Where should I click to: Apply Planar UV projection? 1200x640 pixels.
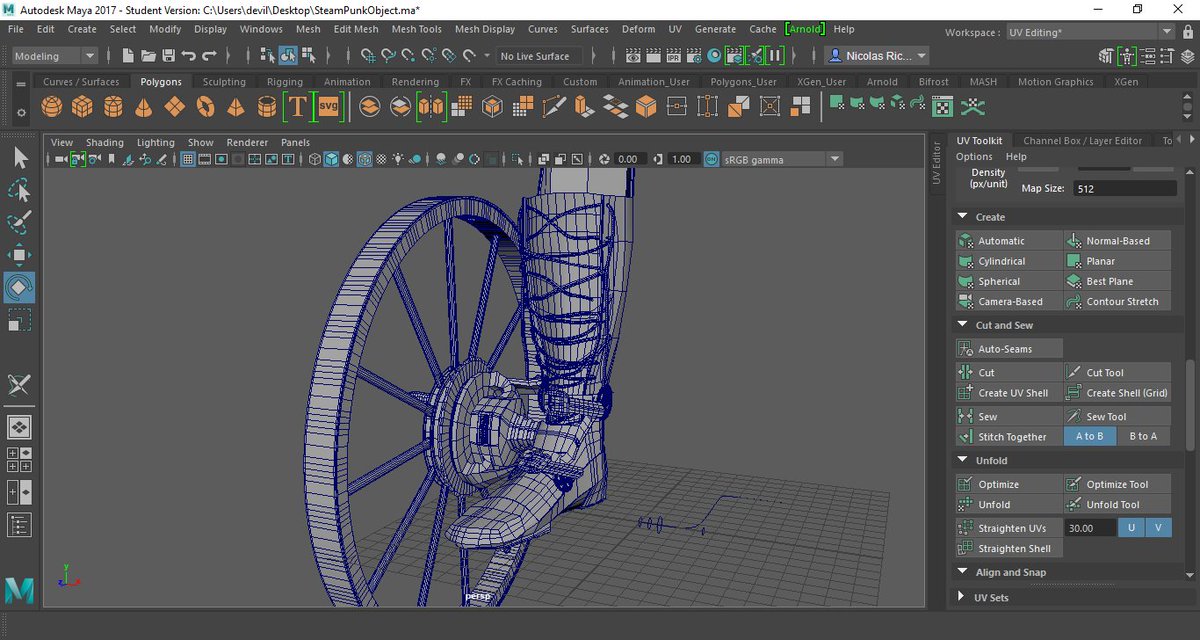pos(1117,260)
